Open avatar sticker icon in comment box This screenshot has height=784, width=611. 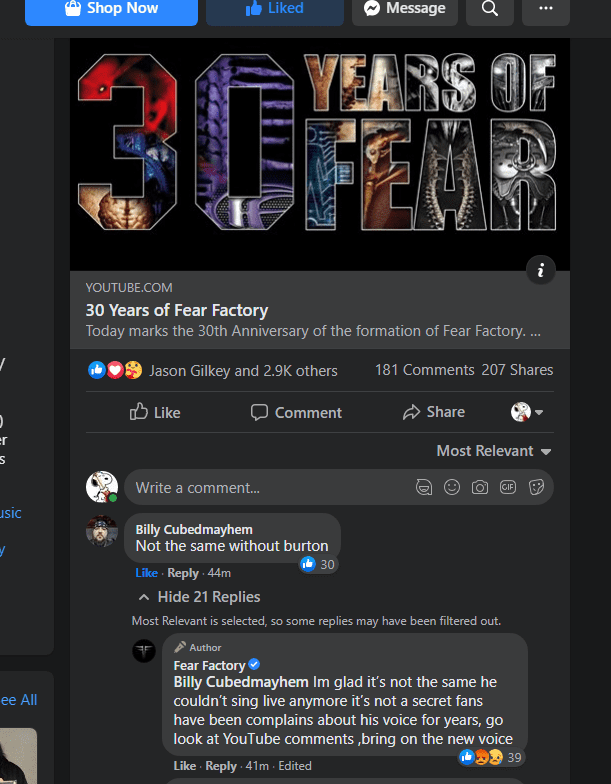[424, 487]
